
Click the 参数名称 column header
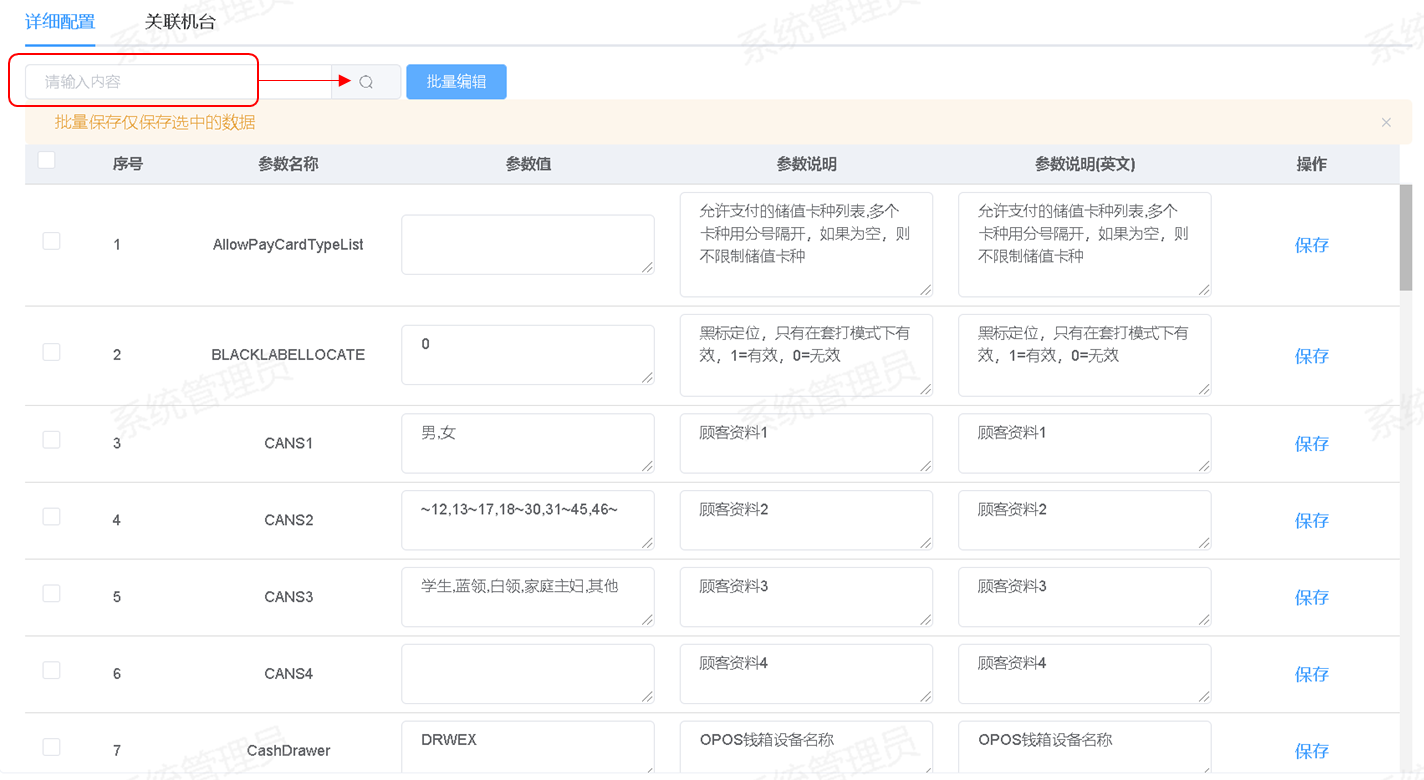pyautogui.click(x=288, y=164)
